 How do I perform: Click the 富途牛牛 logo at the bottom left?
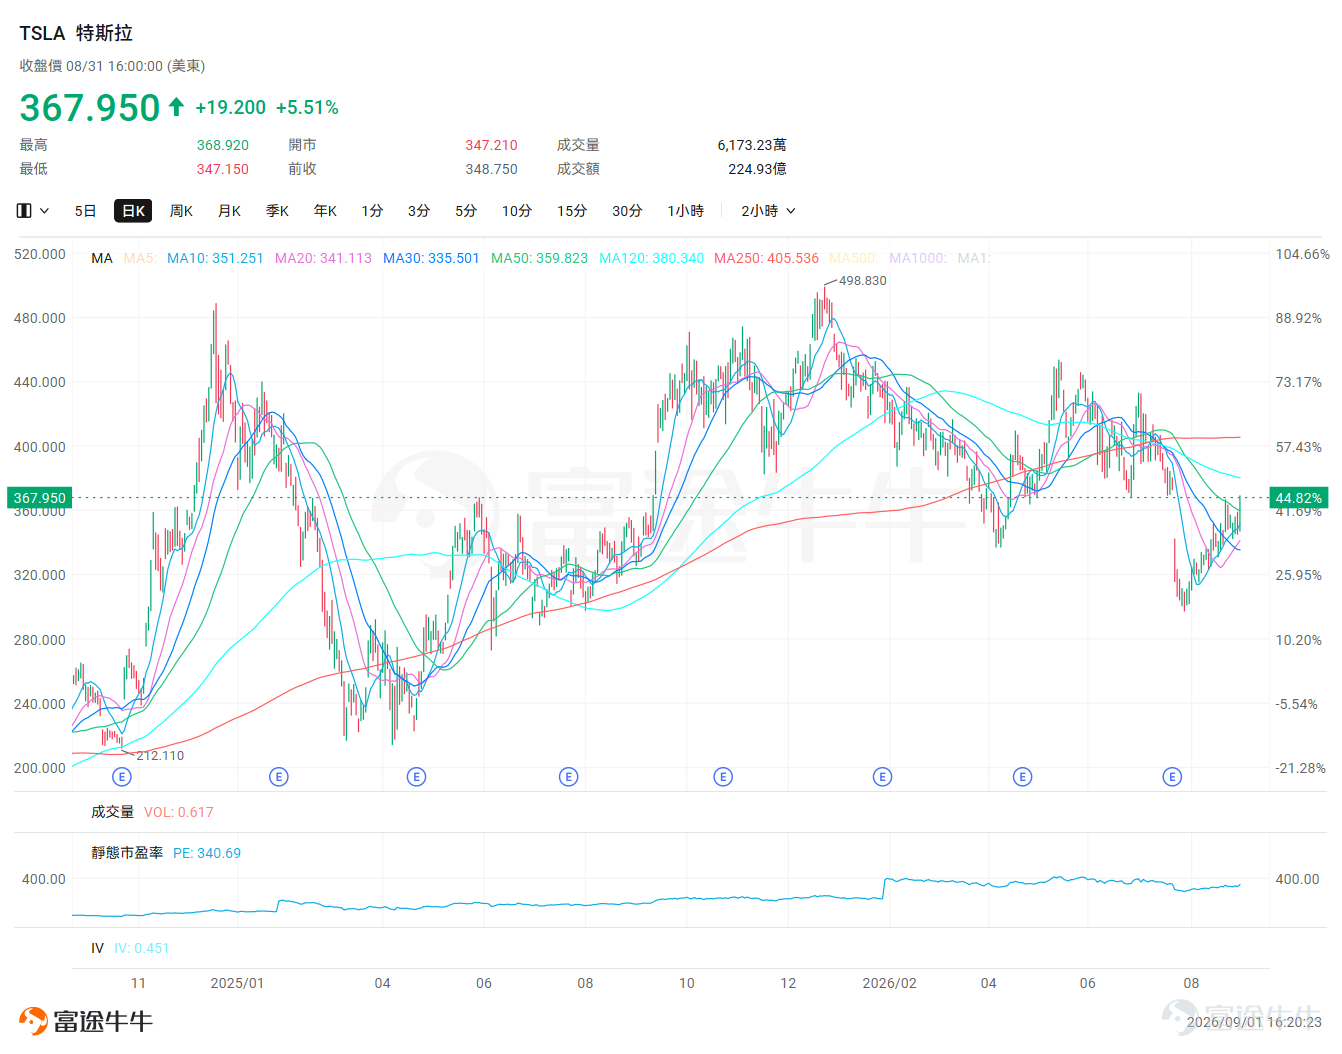(86, 1021)
